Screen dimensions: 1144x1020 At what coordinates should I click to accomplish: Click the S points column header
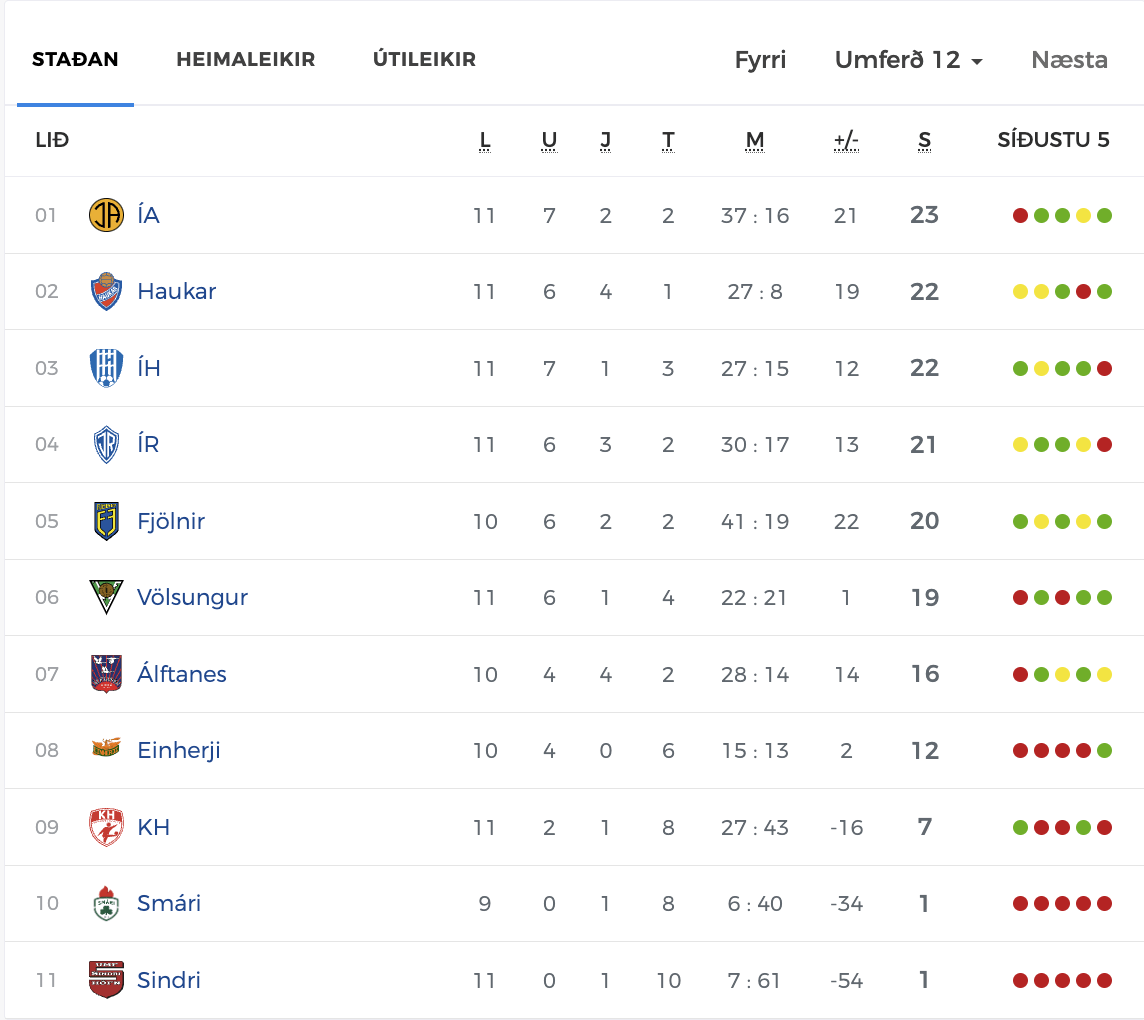pyautogui.click(x=924, y=140)
